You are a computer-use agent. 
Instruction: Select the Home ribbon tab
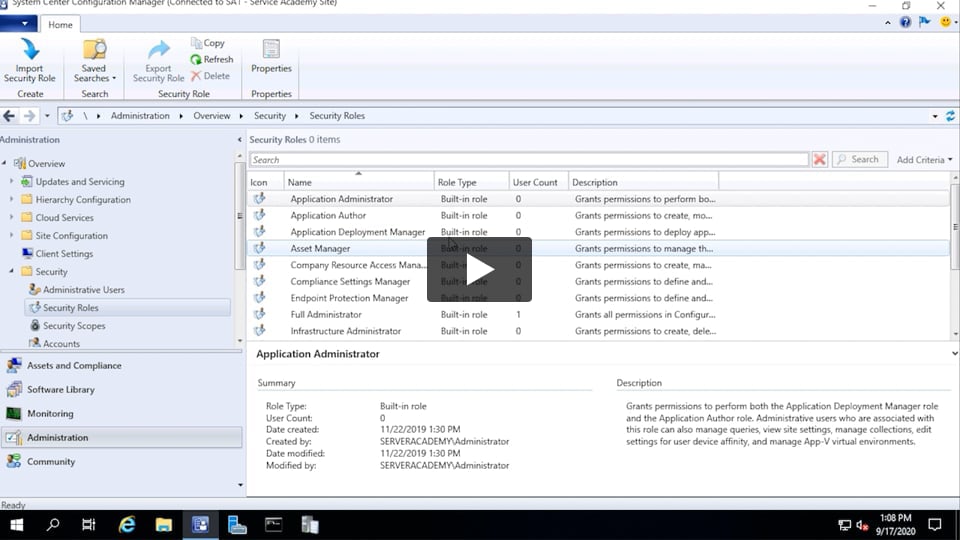60,24
